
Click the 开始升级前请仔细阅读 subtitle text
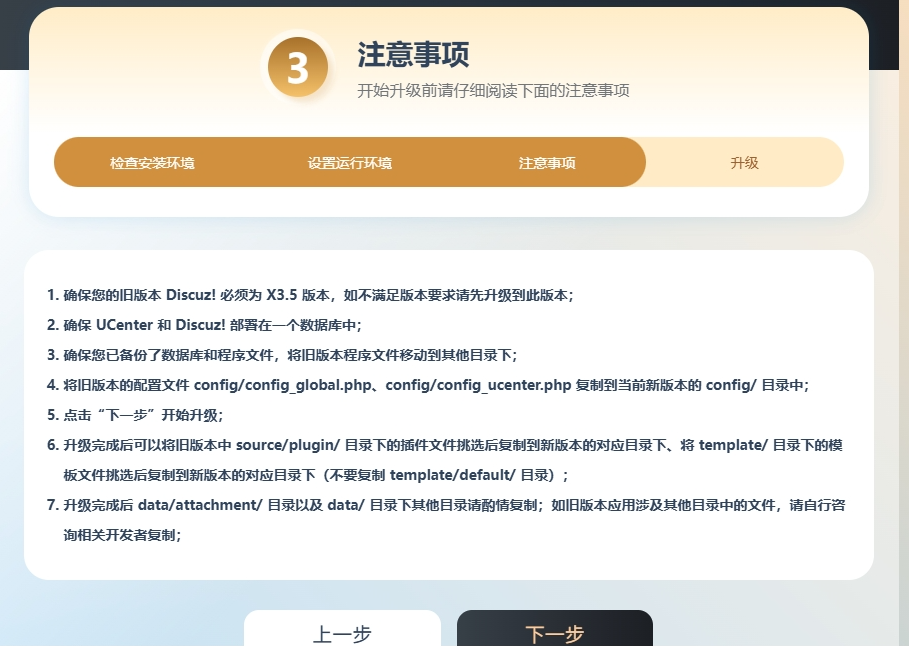click(493, 90)
